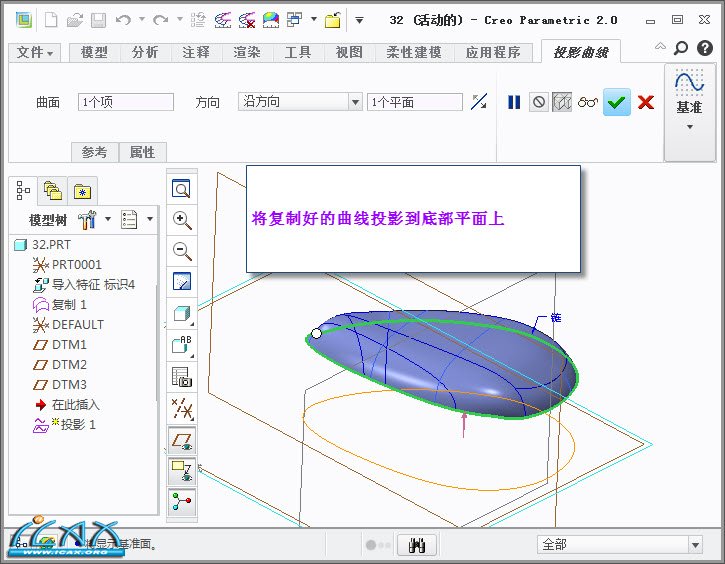Open the 参考 panel tab
Image resolution: width=725 pixels, height=564 pixels.
coord(94,152)
